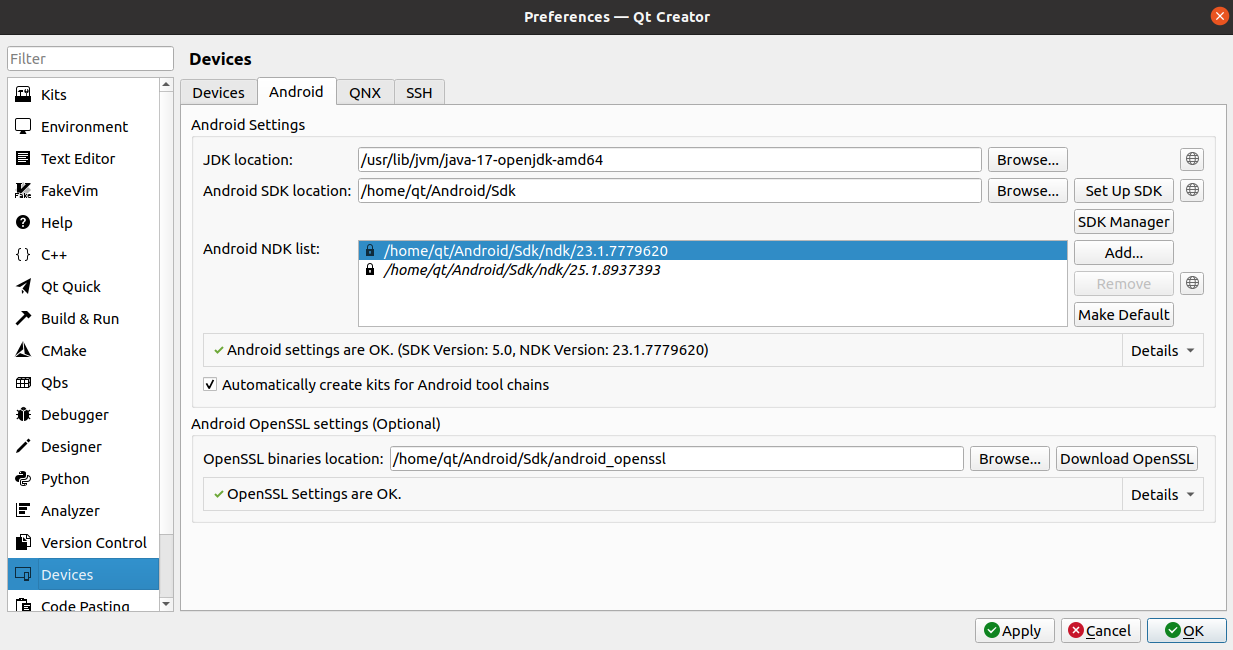
Task: Open the SDK Manager
Action: (x=1124, y=222)
